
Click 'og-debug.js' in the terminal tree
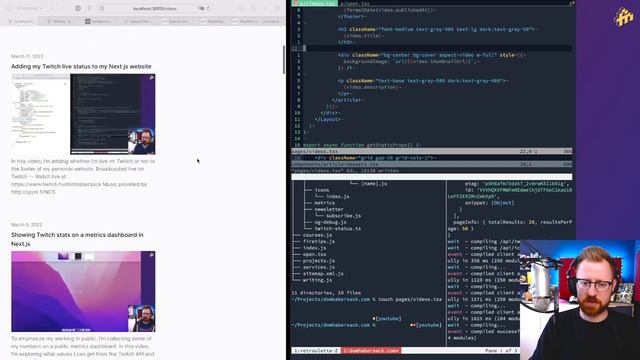[331, 222]
